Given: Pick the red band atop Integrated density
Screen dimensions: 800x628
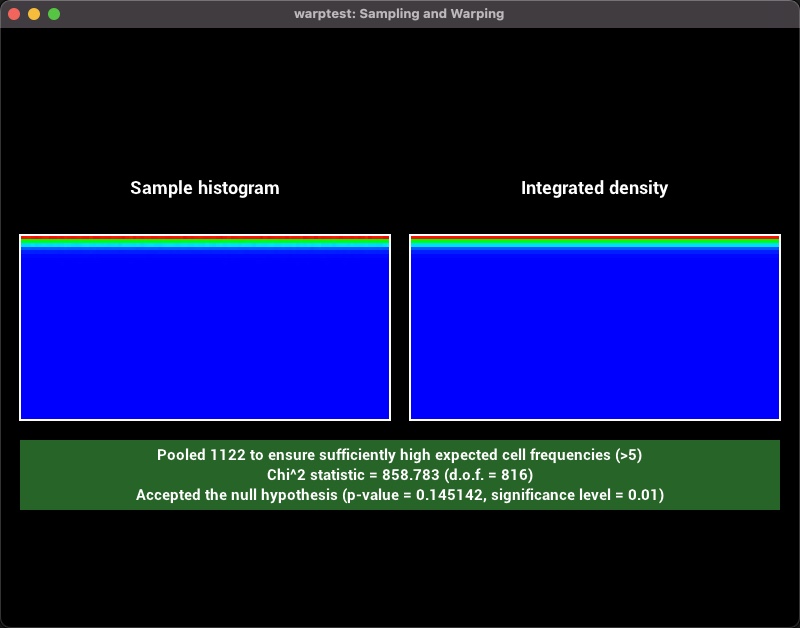Looking at the screenshot, I should pos(594,238).
